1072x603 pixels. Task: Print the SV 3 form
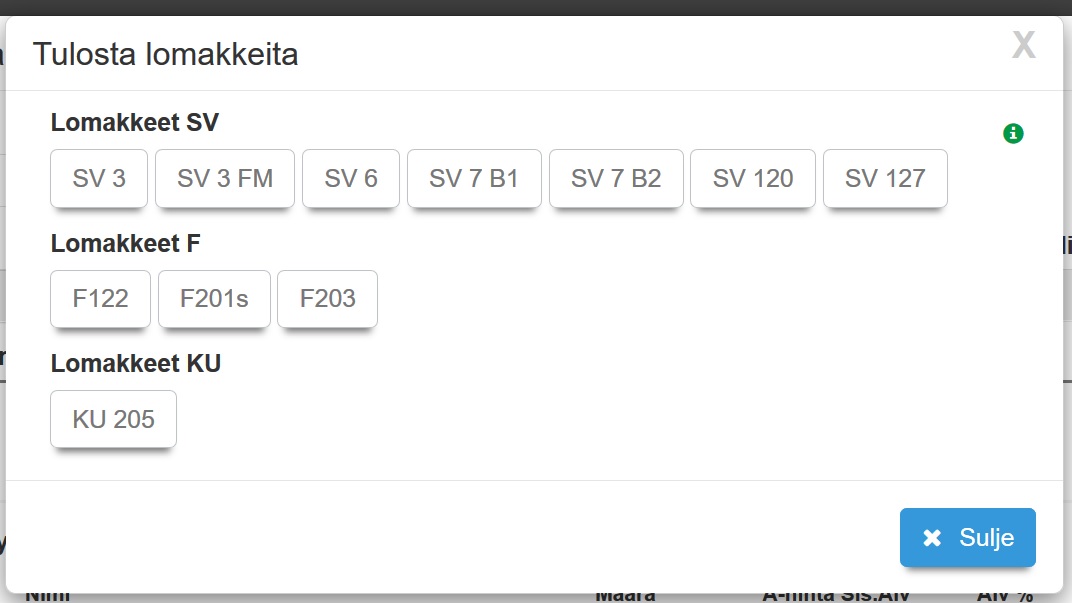click(x=99, y=179)
